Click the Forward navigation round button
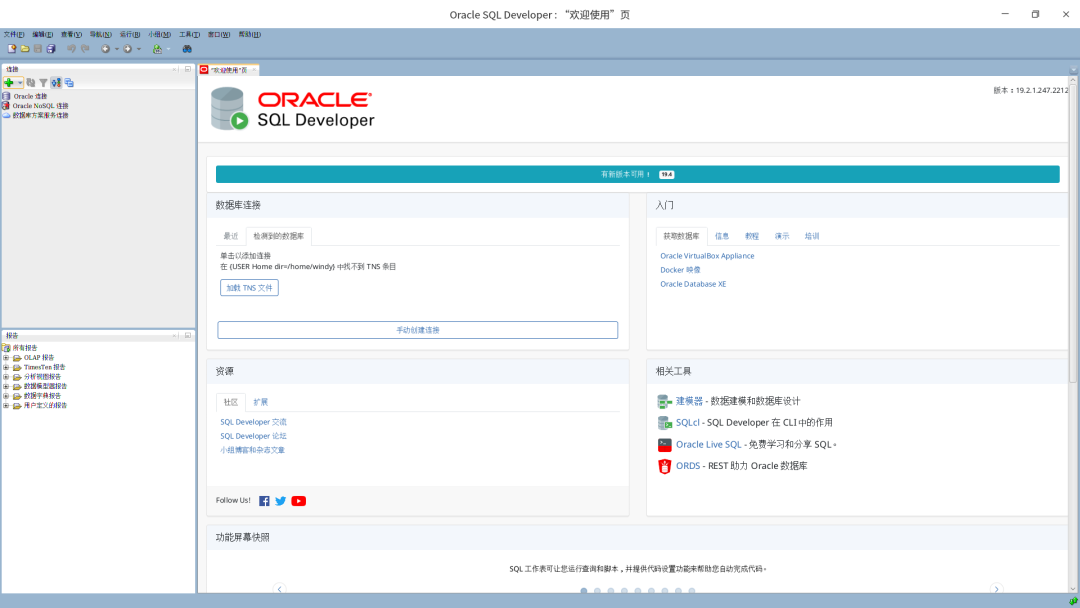Screen dimensions: 1080x608 tap(127, 49)
